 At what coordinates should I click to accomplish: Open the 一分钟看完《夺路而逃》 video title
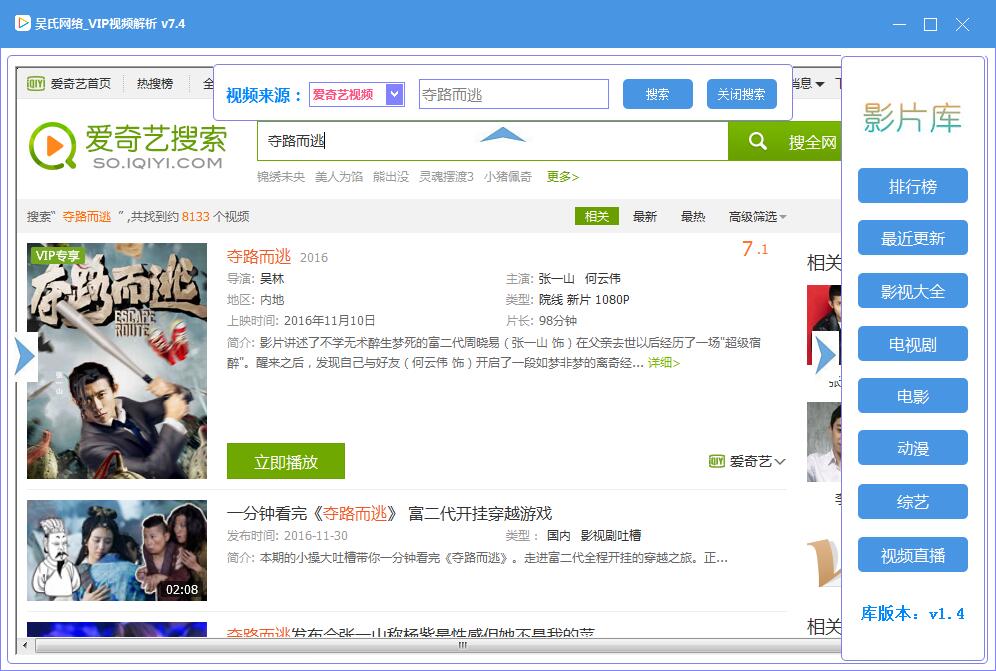point(389,513)
